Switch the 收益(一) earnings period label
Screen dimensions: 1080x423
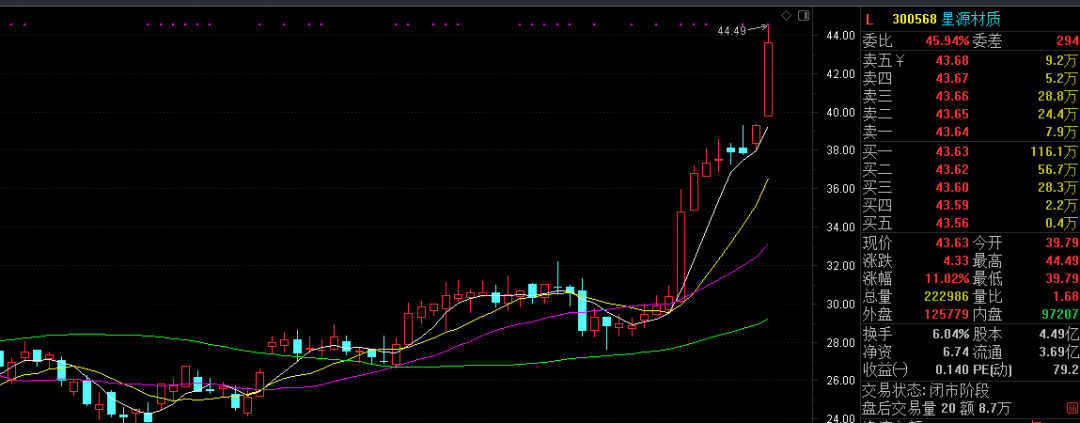pos(884,370)
